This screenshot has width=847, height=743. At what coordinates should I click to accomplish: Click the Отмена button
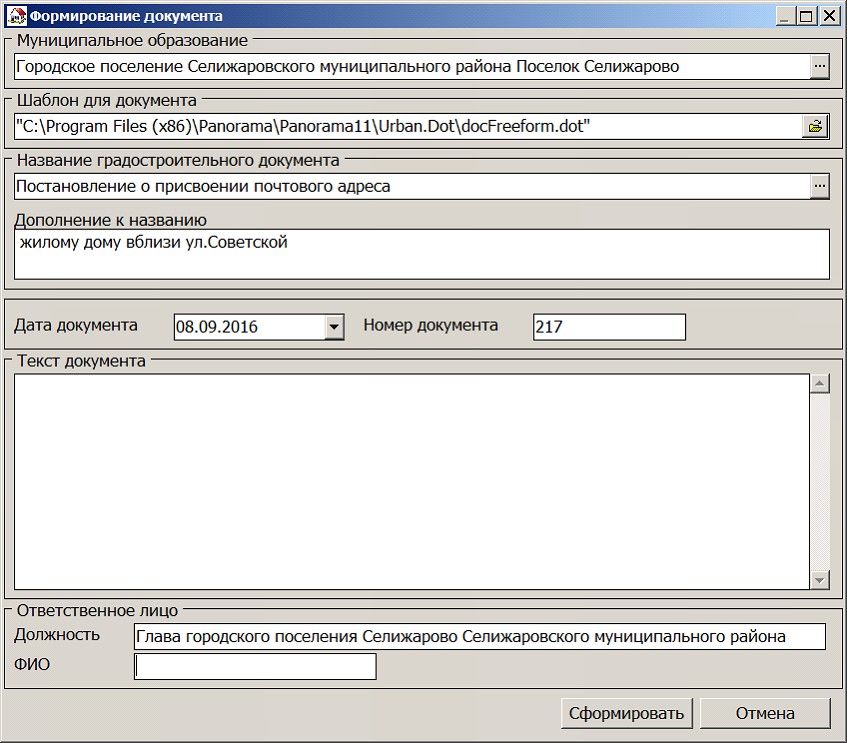(x=765, y=713)
